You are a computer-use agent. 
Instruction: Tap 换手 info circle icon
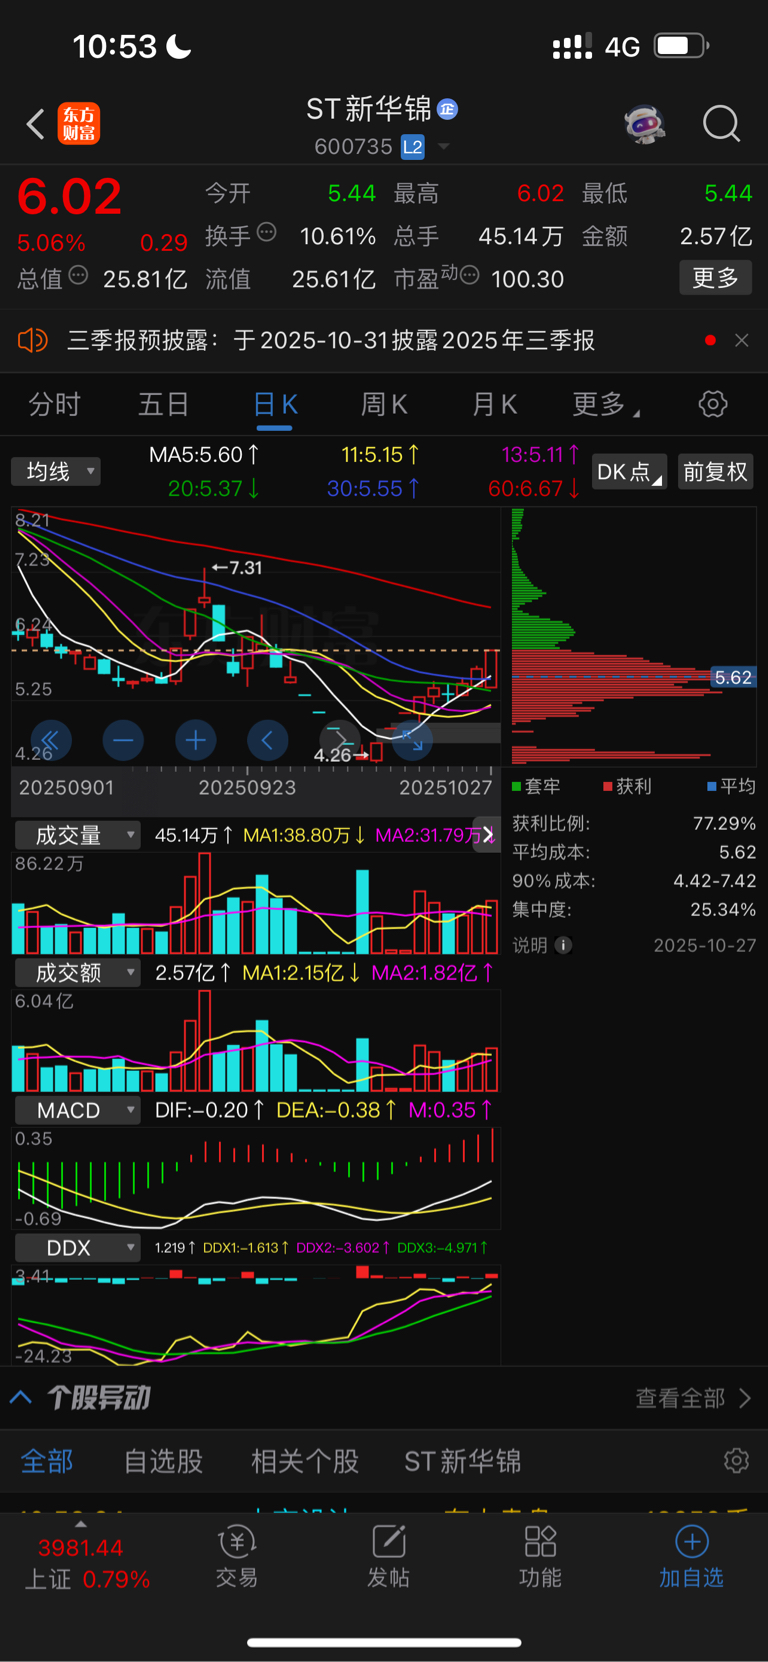coord(267,232)
